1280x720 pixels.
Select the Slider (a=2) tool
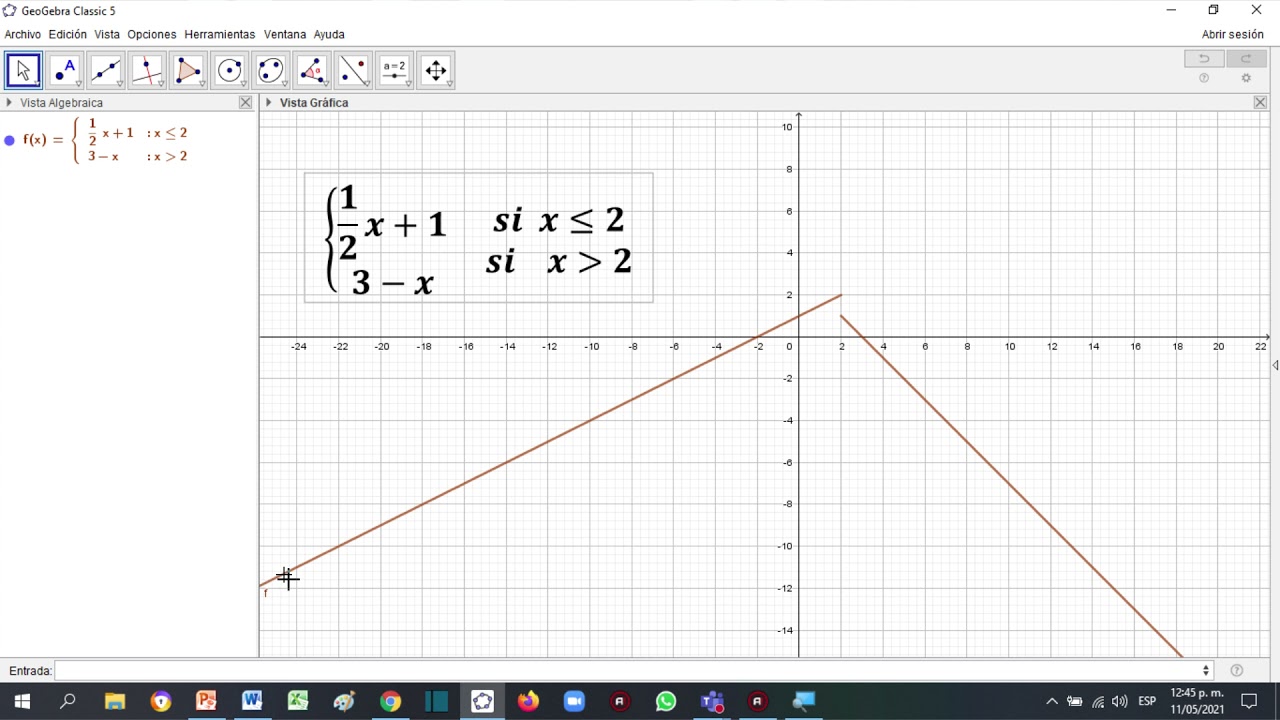395,70
